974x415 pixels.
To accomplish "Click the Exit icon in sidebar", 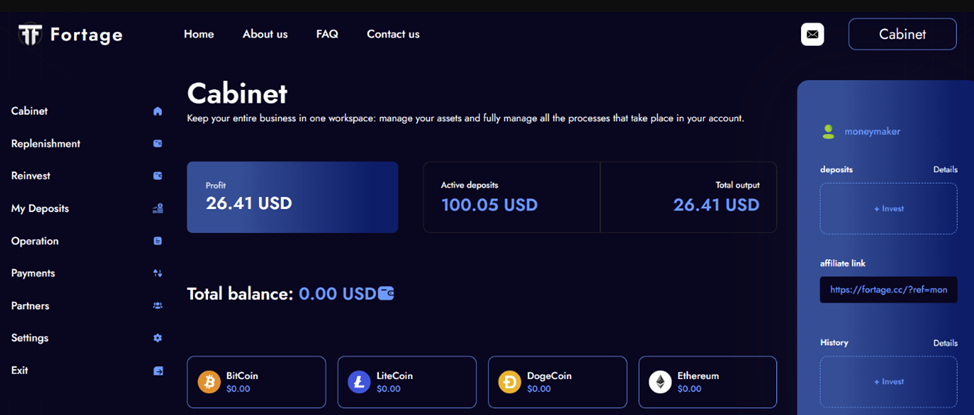I will [x=158, y=371].
